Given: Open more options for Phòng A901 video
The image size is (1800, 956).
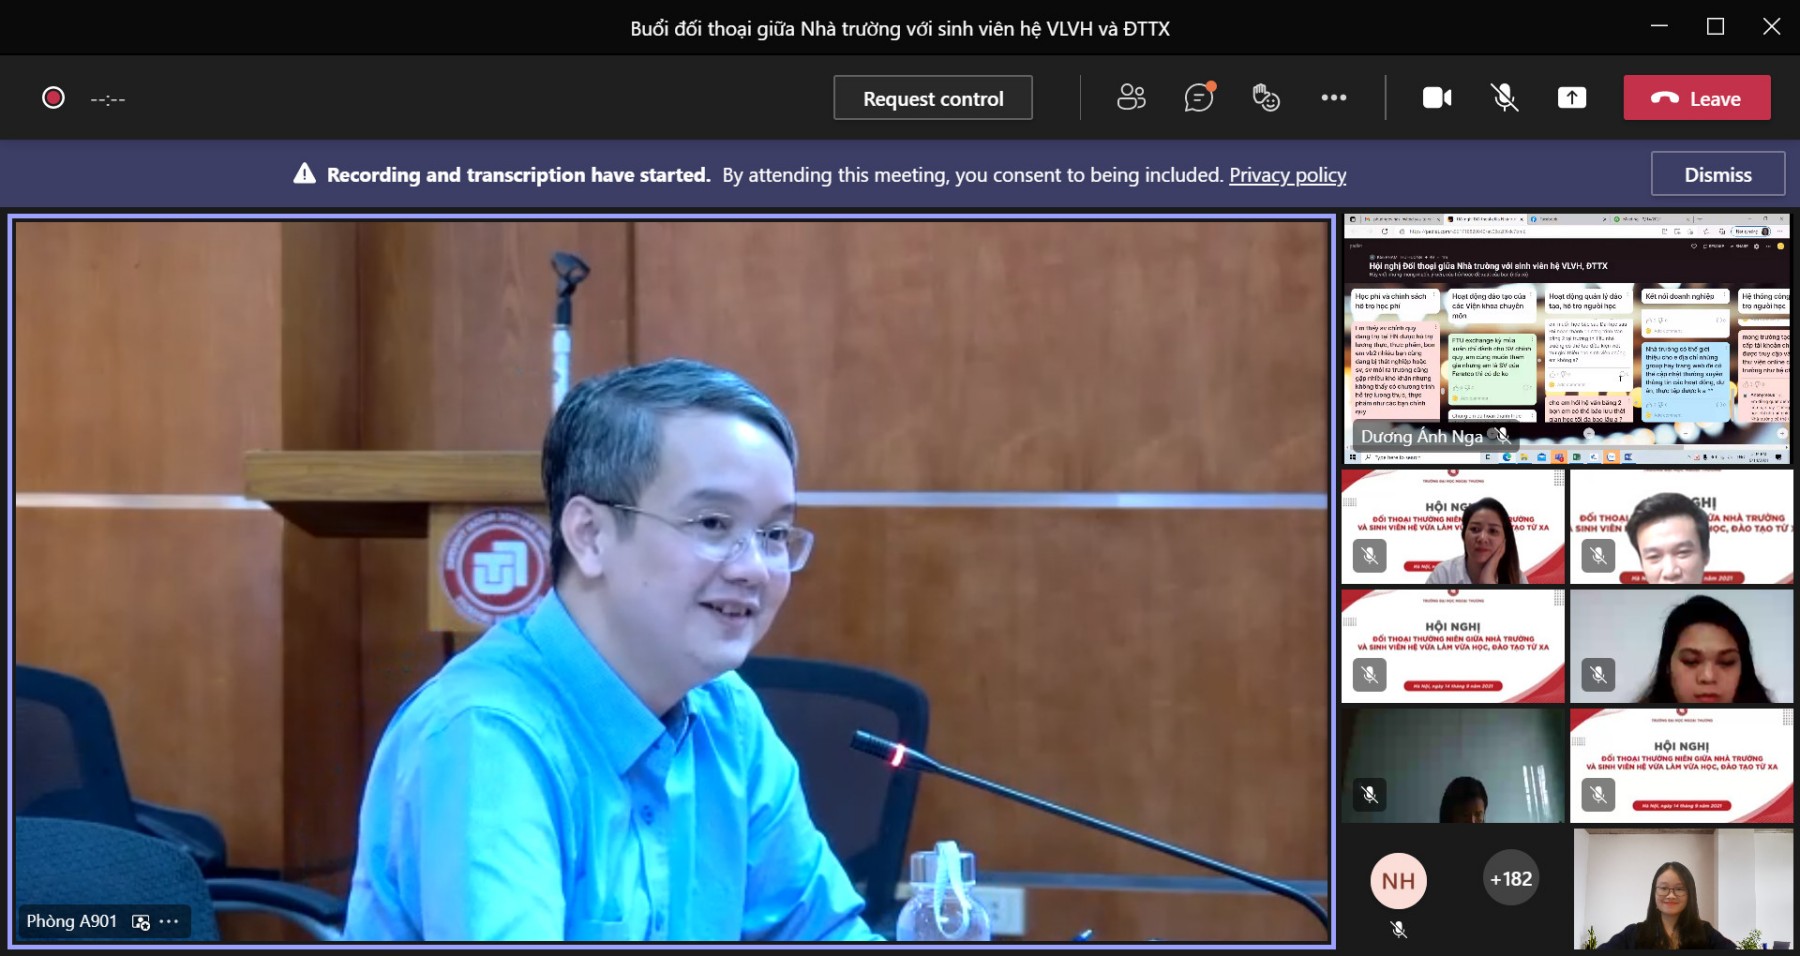Looking at the screenshot, I should (x=169, y=922).
